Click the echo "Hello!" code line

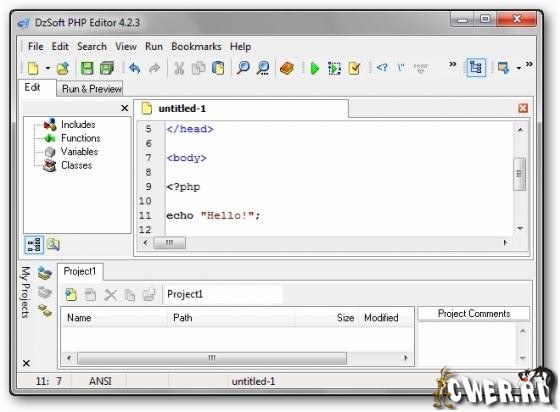pyautogui.click(x=213, y=216)
